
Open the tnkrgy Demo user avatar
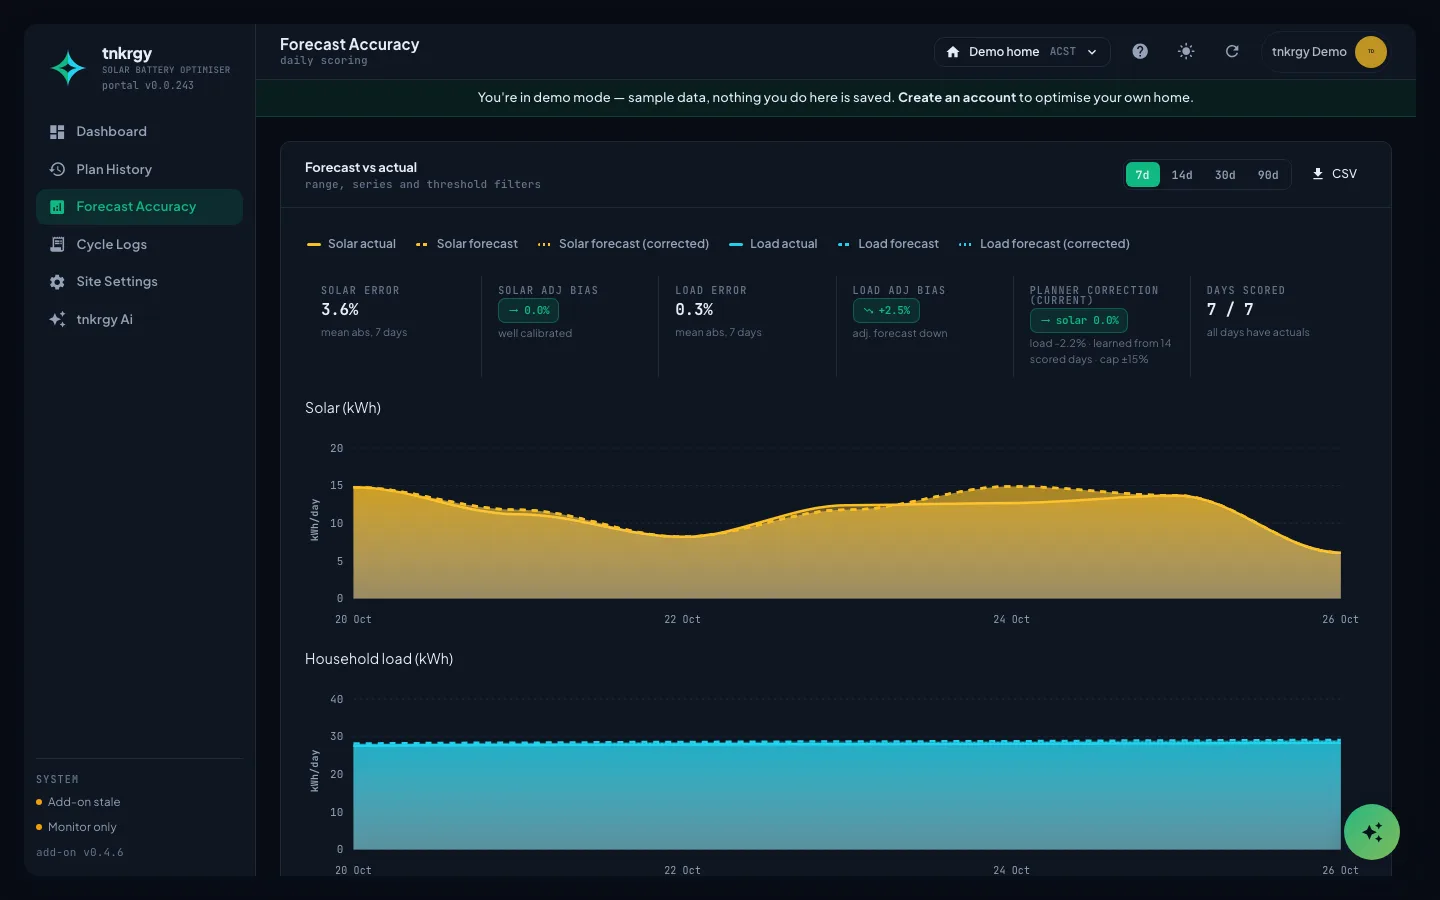click(x=1371, y=52)
